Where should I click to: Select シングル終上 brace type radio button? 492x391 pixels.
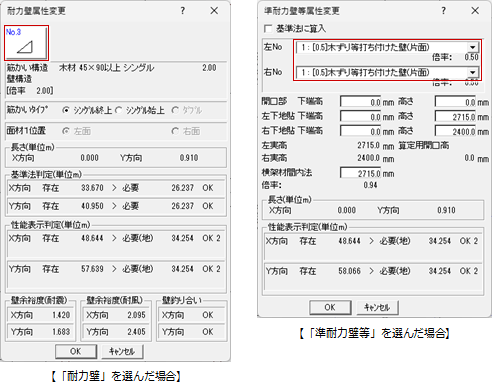coord(66,110)
